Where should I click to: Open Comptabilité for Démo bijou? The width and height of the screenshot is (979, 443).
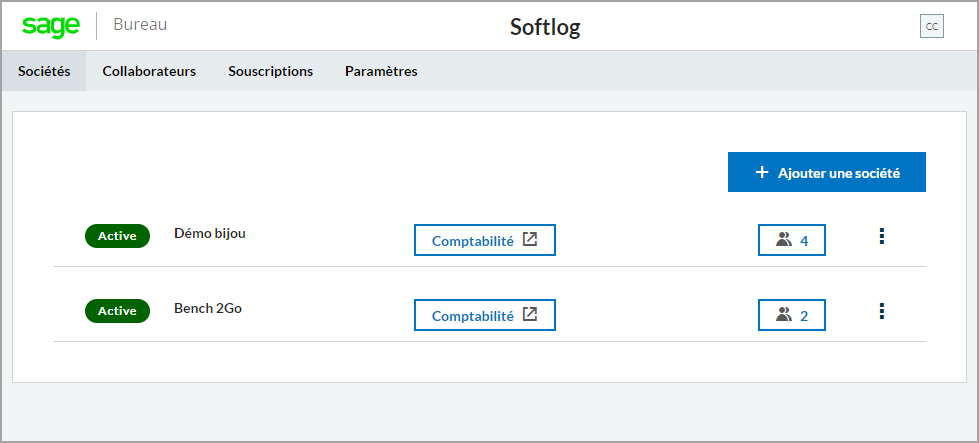485,240
